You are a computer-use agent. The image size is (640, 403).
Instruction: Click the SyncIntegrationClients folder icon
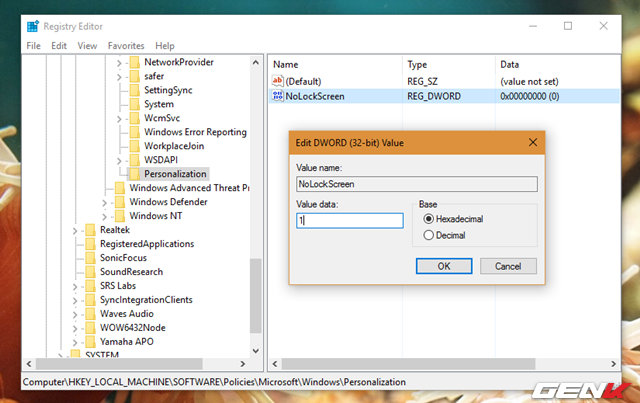point(91,300)
